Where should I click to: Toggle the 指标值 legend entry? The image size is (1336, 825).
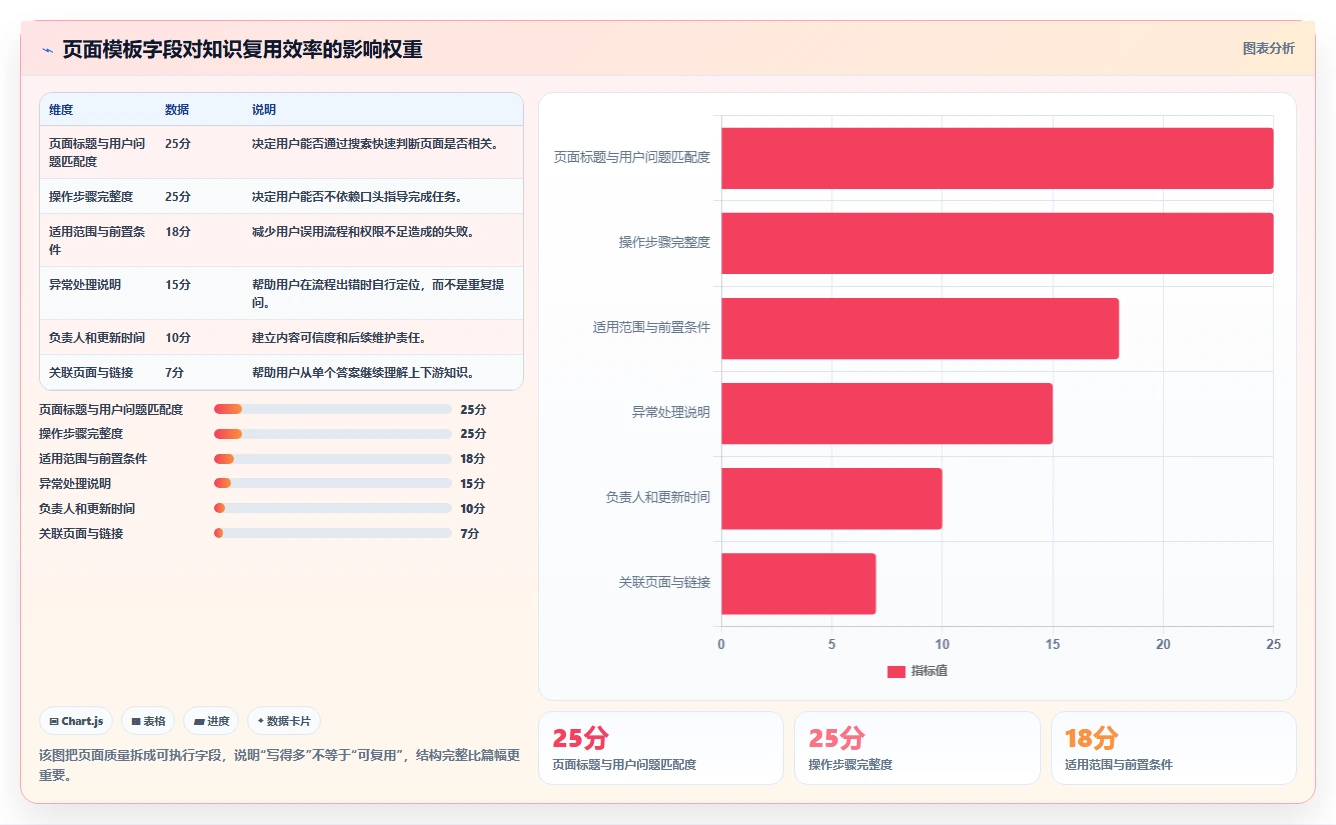[x=917, y=671]
